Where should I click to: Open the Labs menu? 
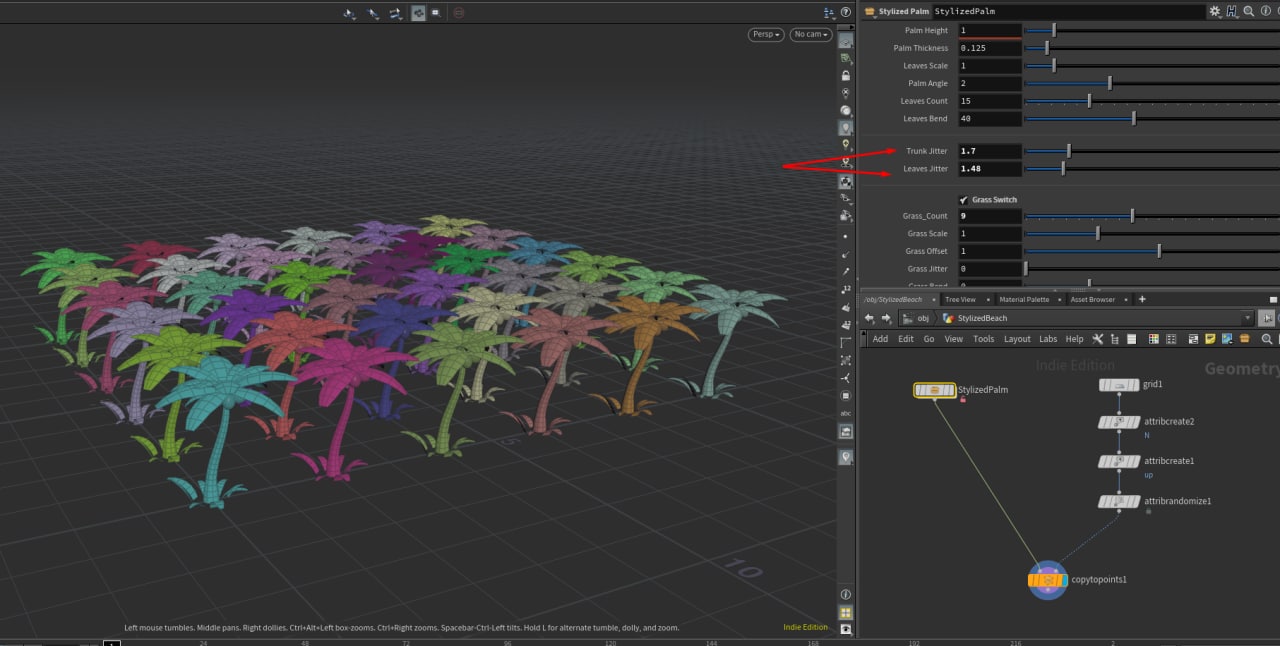pyautogui.click(x=1047, y=339)
